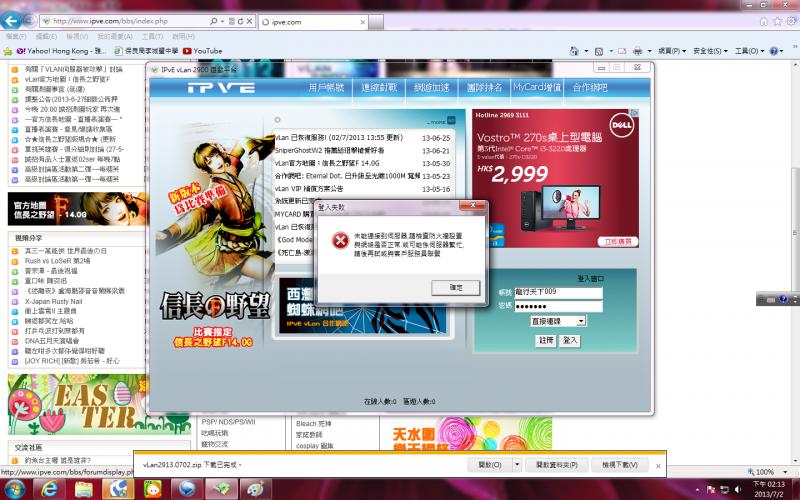
Task: Open the 團隊排名 tab in IPvE window
Action: pos(484,87)
